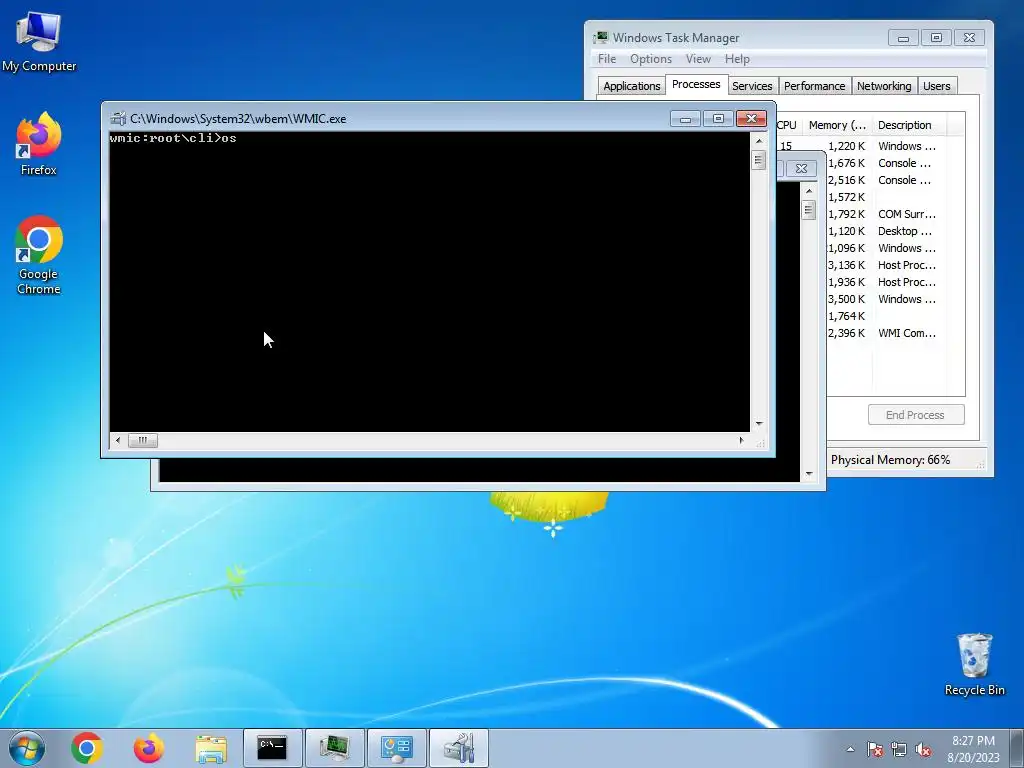Launch Firefox from the taskbar
Viewport: 1024px width, 768px height.
tap(149, 748)
